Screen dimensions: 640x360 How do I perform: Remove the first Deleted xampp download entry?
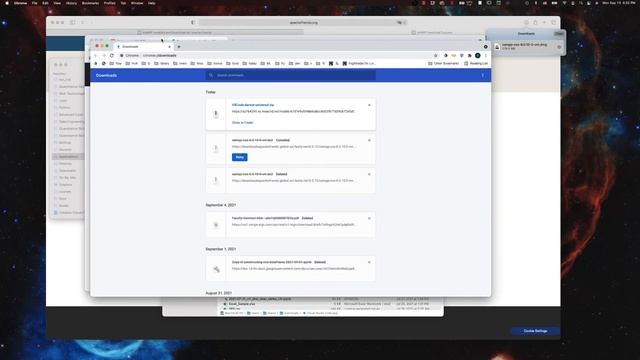pyautogui.click(x=369, y=174)
